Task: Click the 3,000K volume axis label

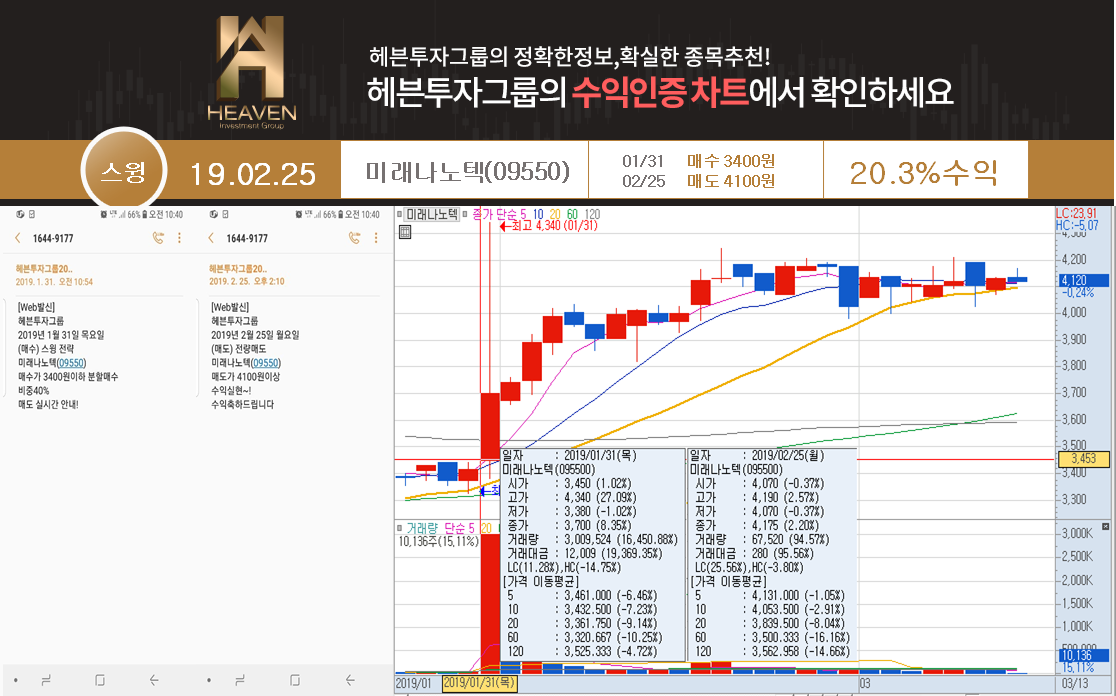Action: 1077,533
